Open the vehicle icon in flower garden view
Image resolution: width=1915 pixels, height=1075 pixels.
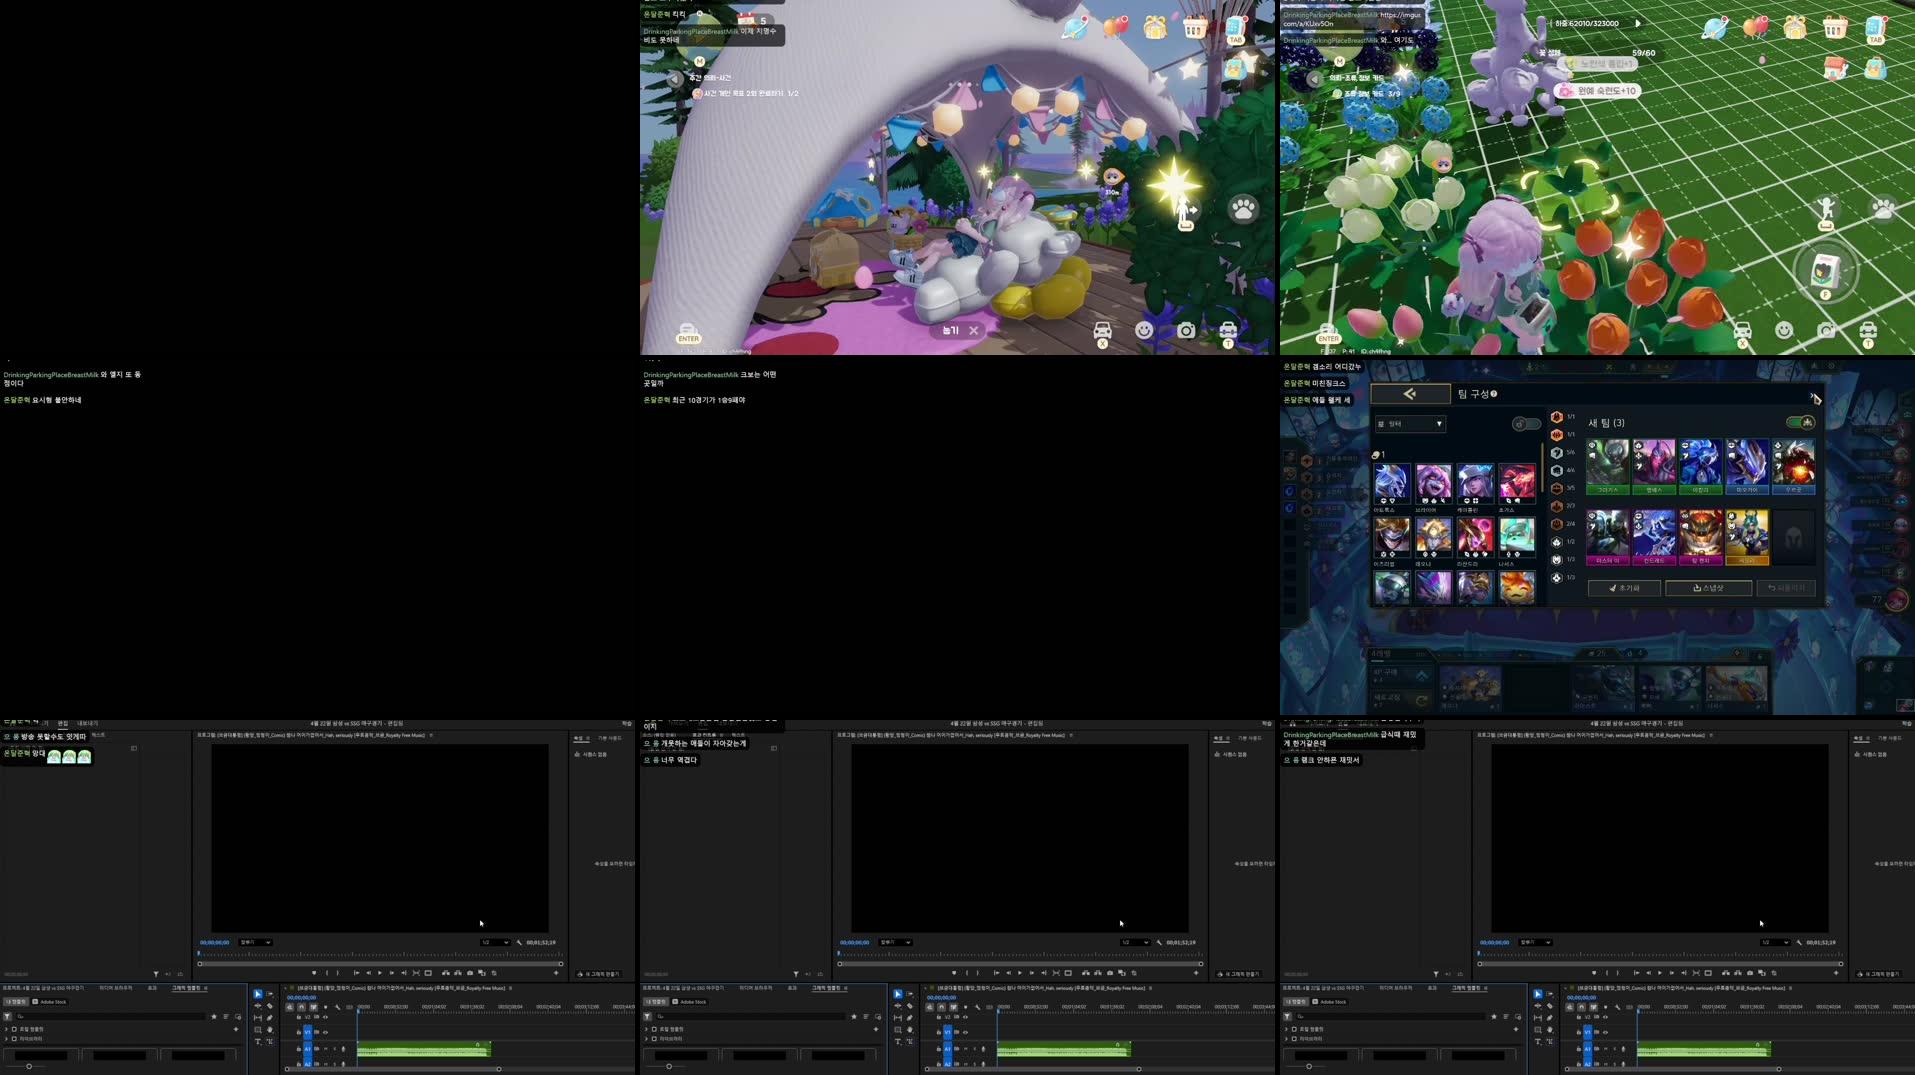click(1742, 332)
